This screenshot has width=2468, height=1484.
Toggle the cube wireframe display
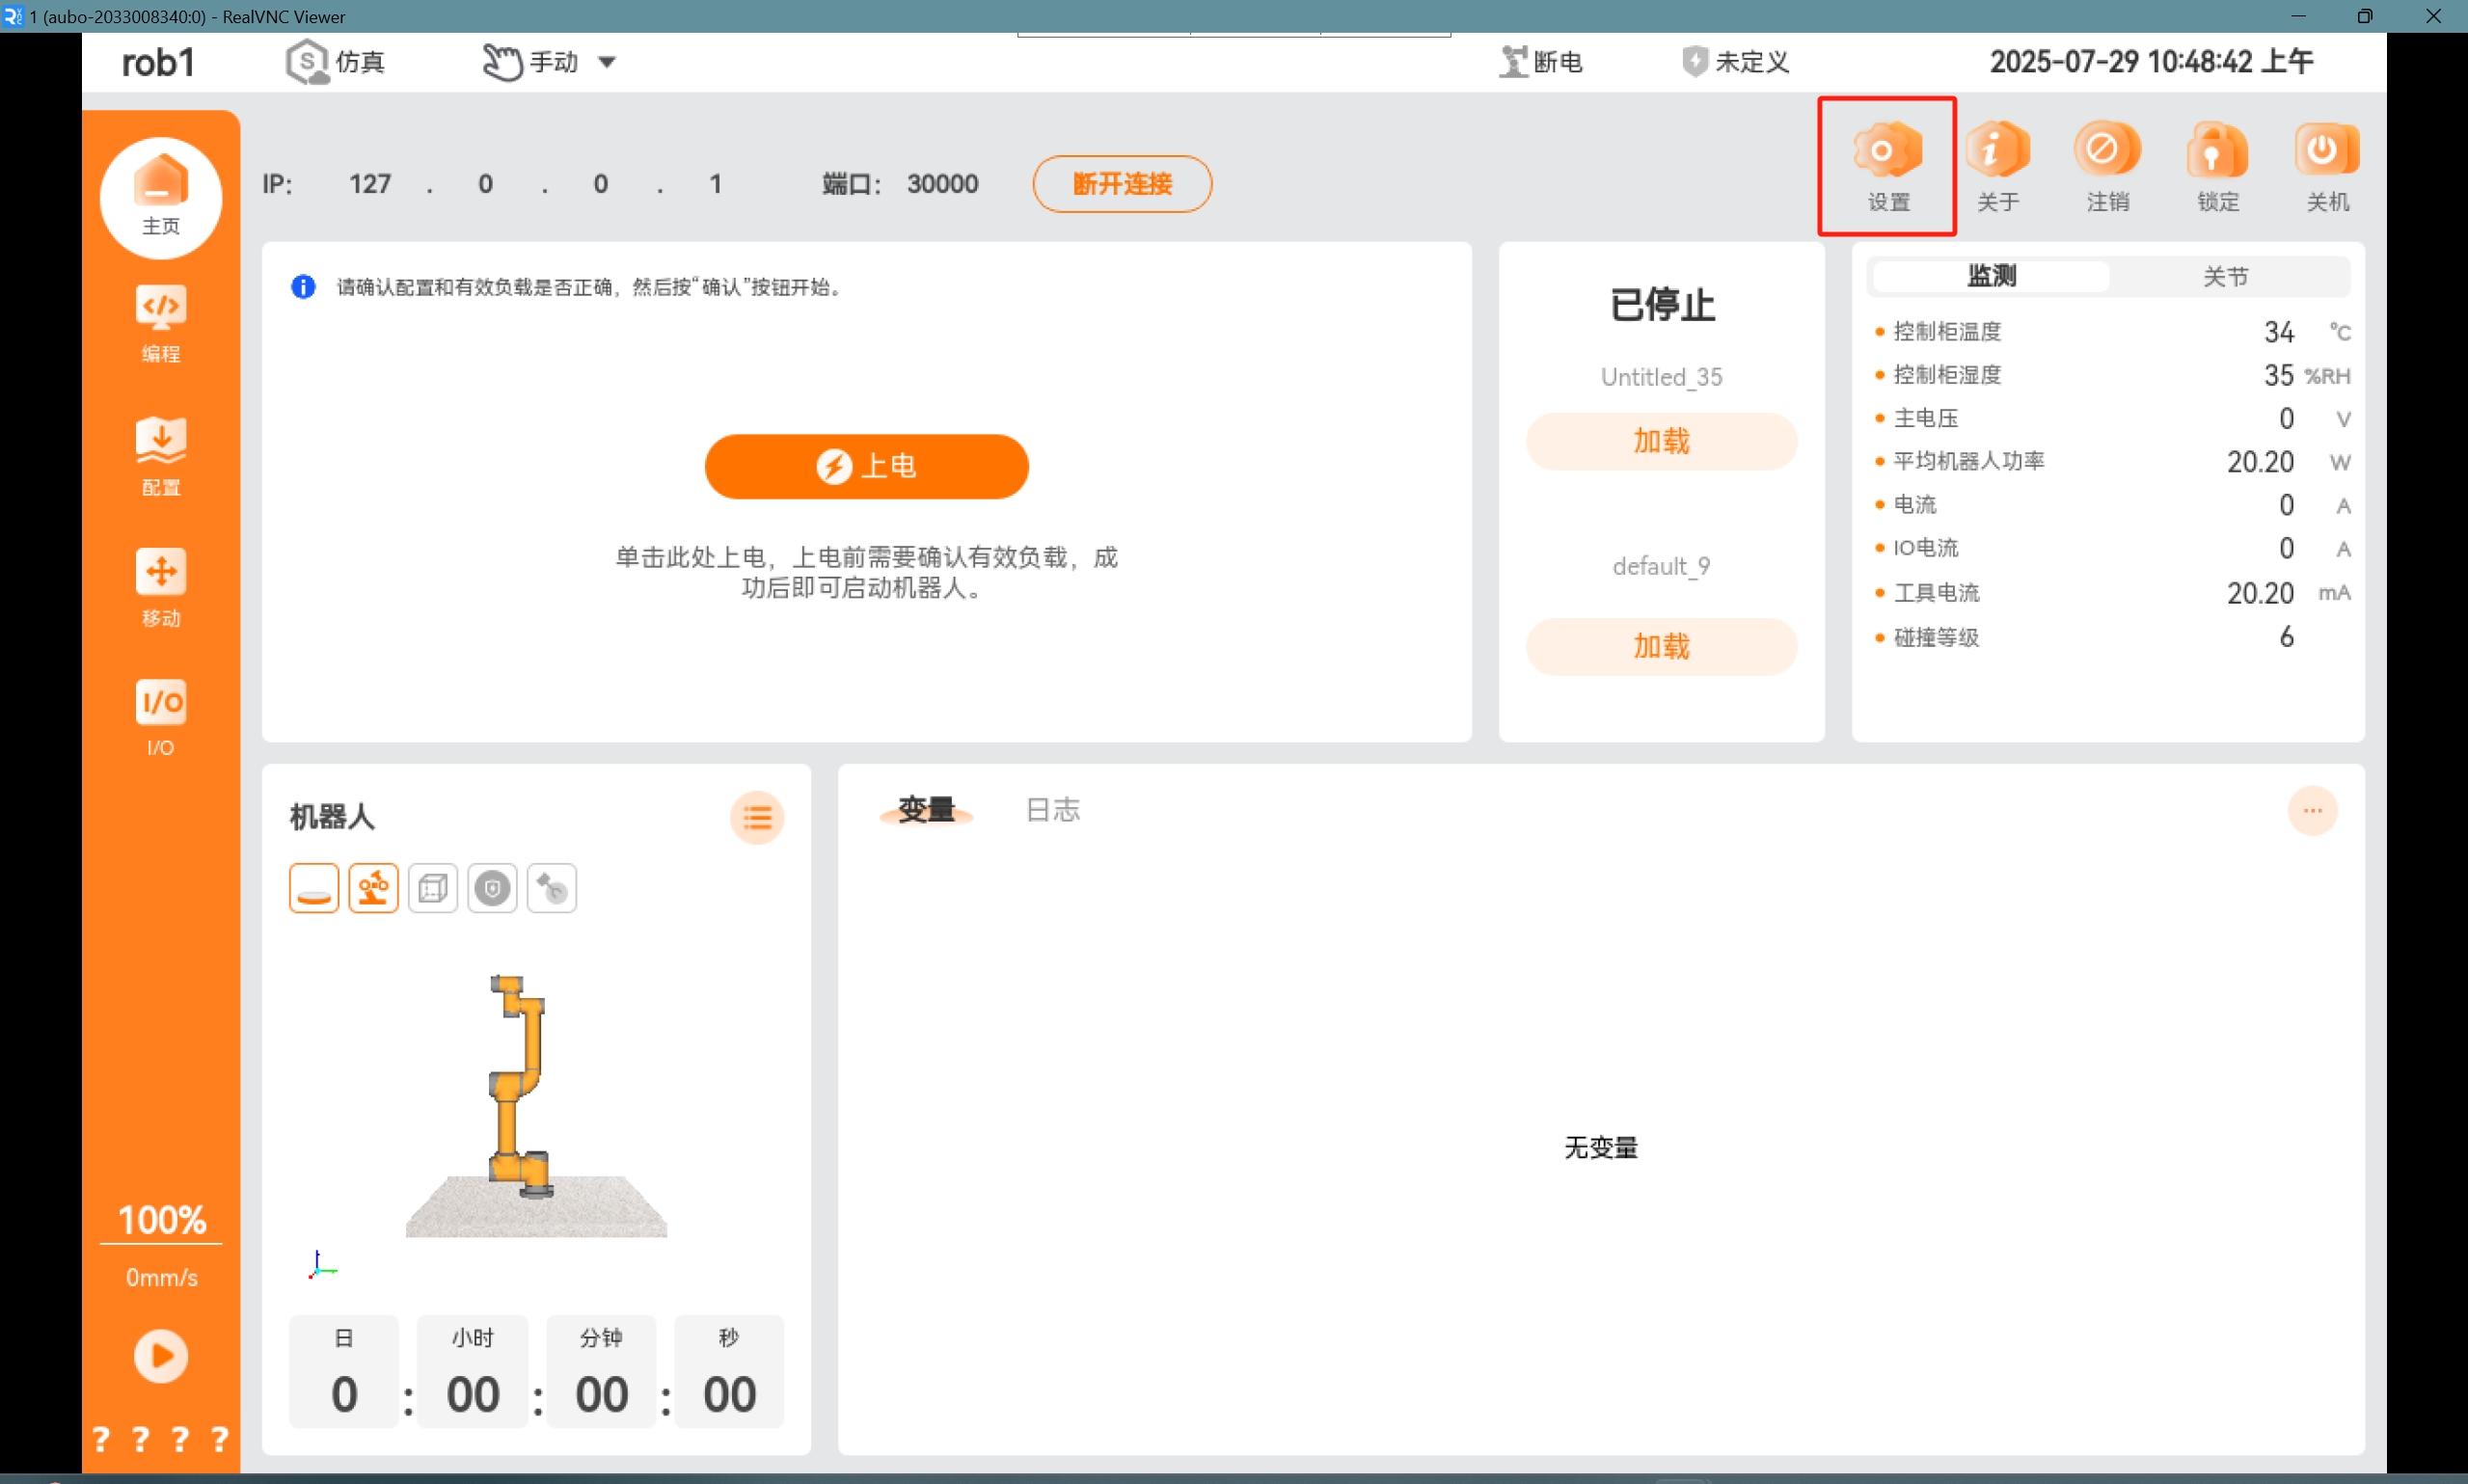point(433,888)
